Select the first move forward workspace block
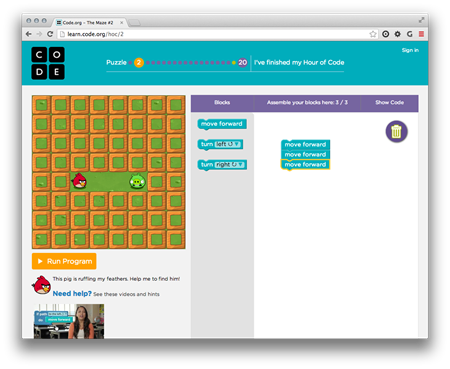The width and height of the screenshot is (450, 369). click(x=305, y=144)
